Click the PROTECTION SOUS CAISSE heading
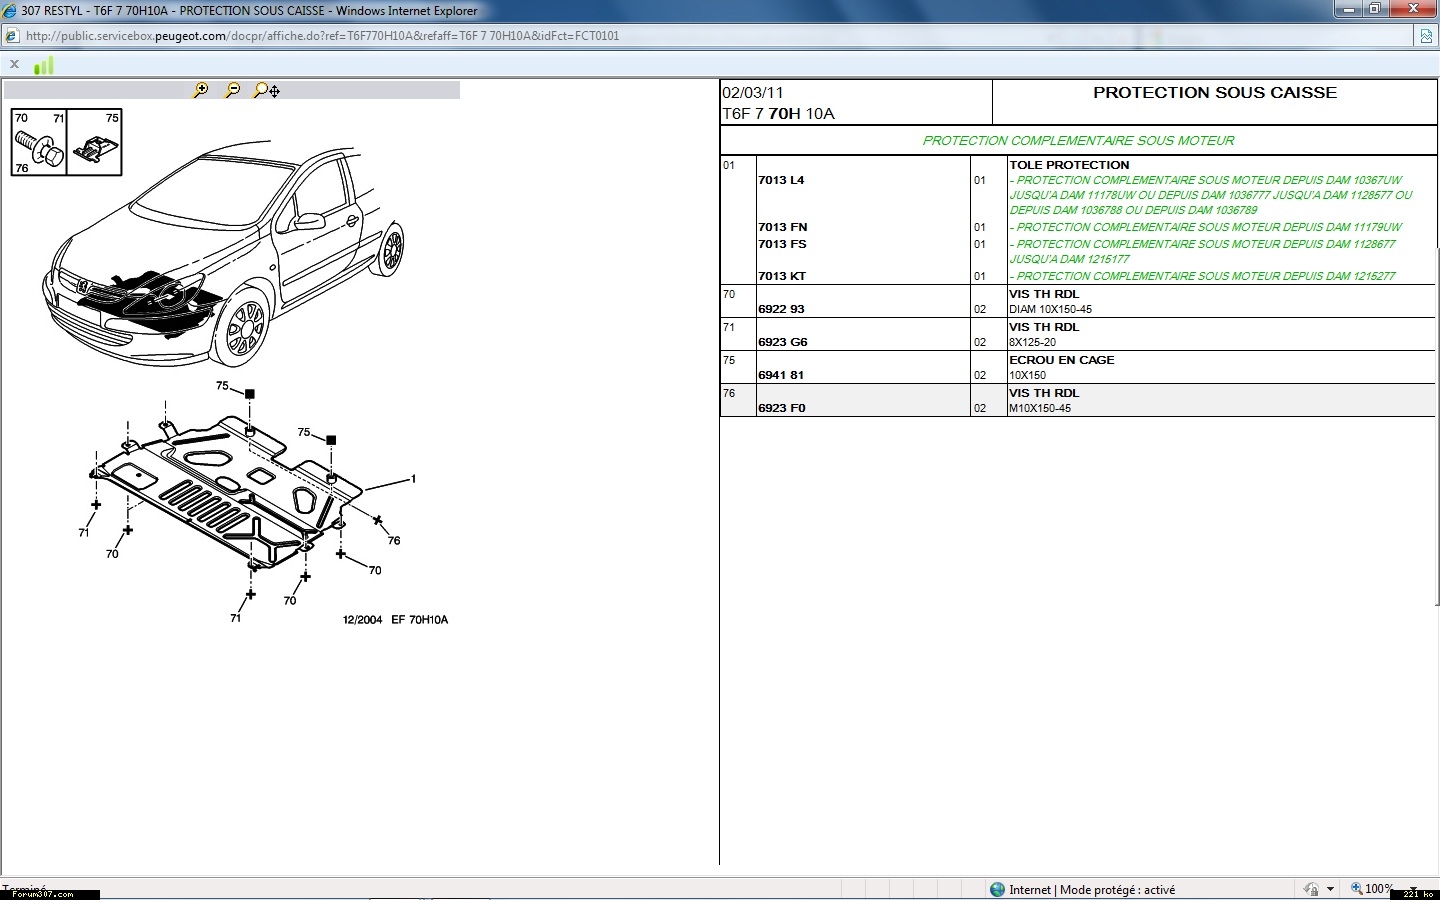This screenshot has width=1440, height=900. [x=1215, y=92]
